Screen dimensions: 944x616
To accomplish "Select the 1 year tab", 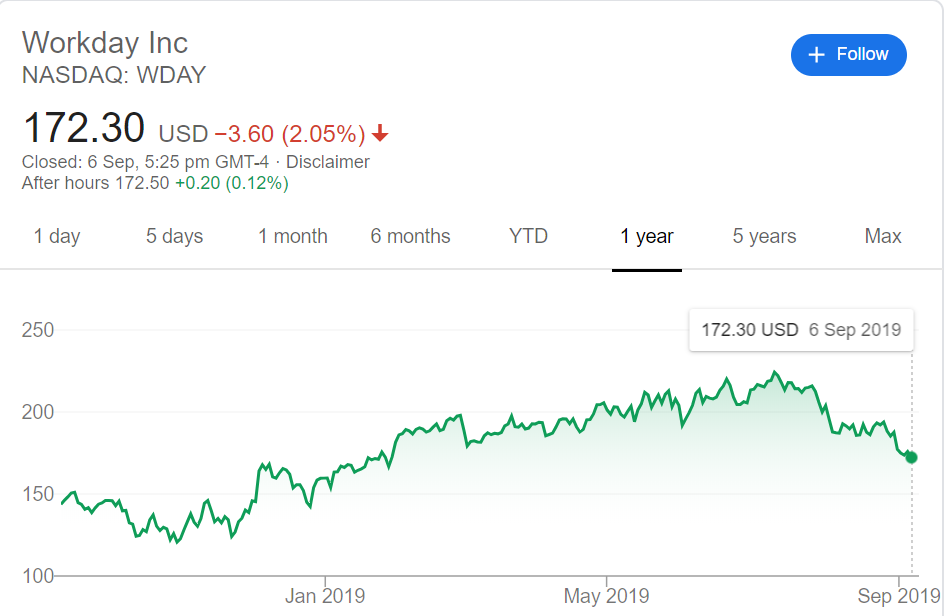I will tap(647, 236).
